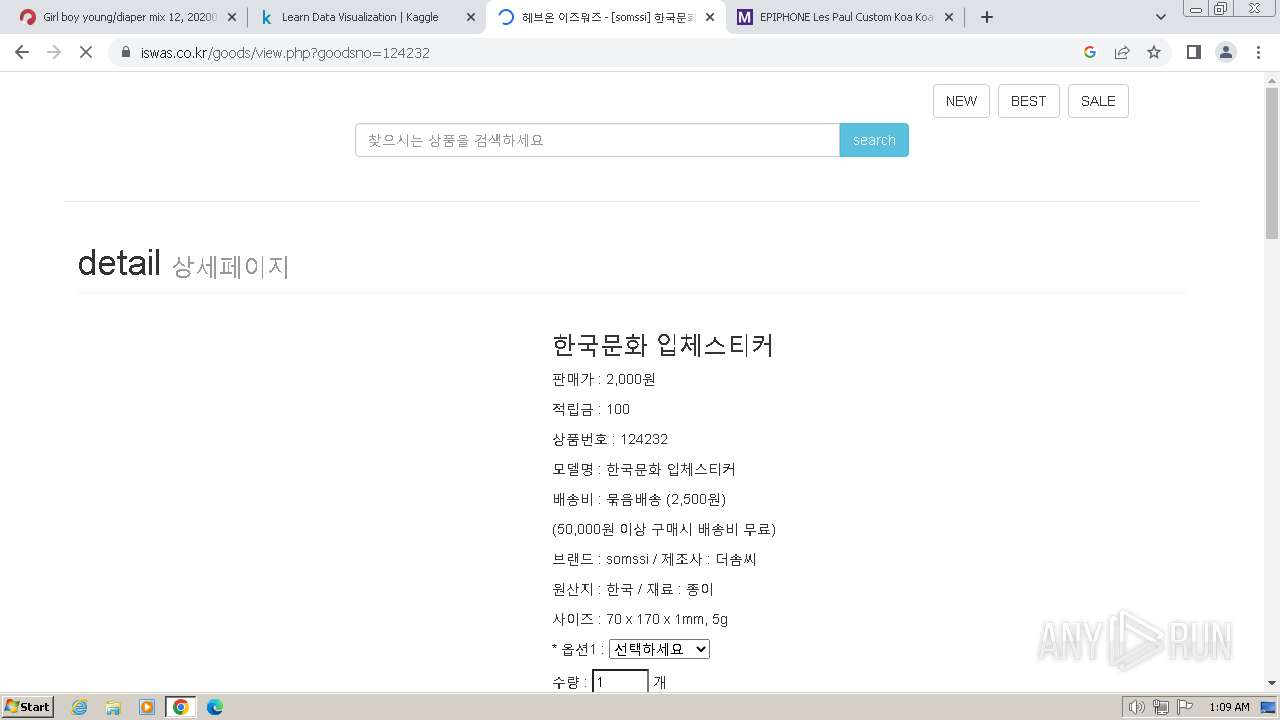
Task: Open the 옵션1 선택하세요 dropdown
Action: [659, 649]
